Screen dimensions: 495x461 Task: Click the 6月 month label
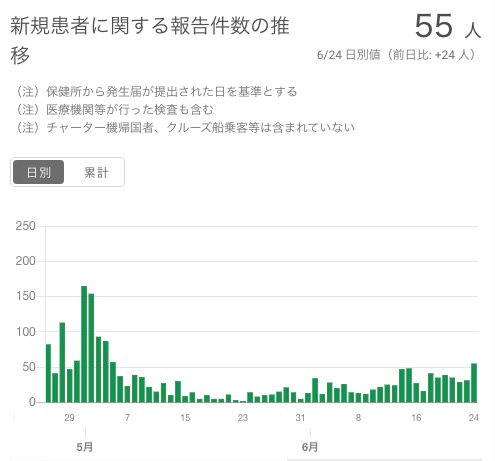tap(310, 447)
